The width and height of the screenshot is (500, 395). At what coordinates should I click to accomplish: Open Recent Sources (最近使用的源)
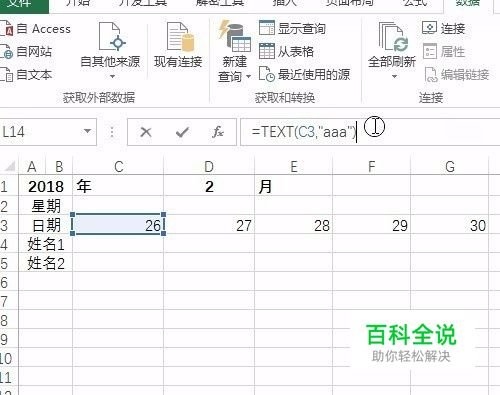click(x=304, y=74)
